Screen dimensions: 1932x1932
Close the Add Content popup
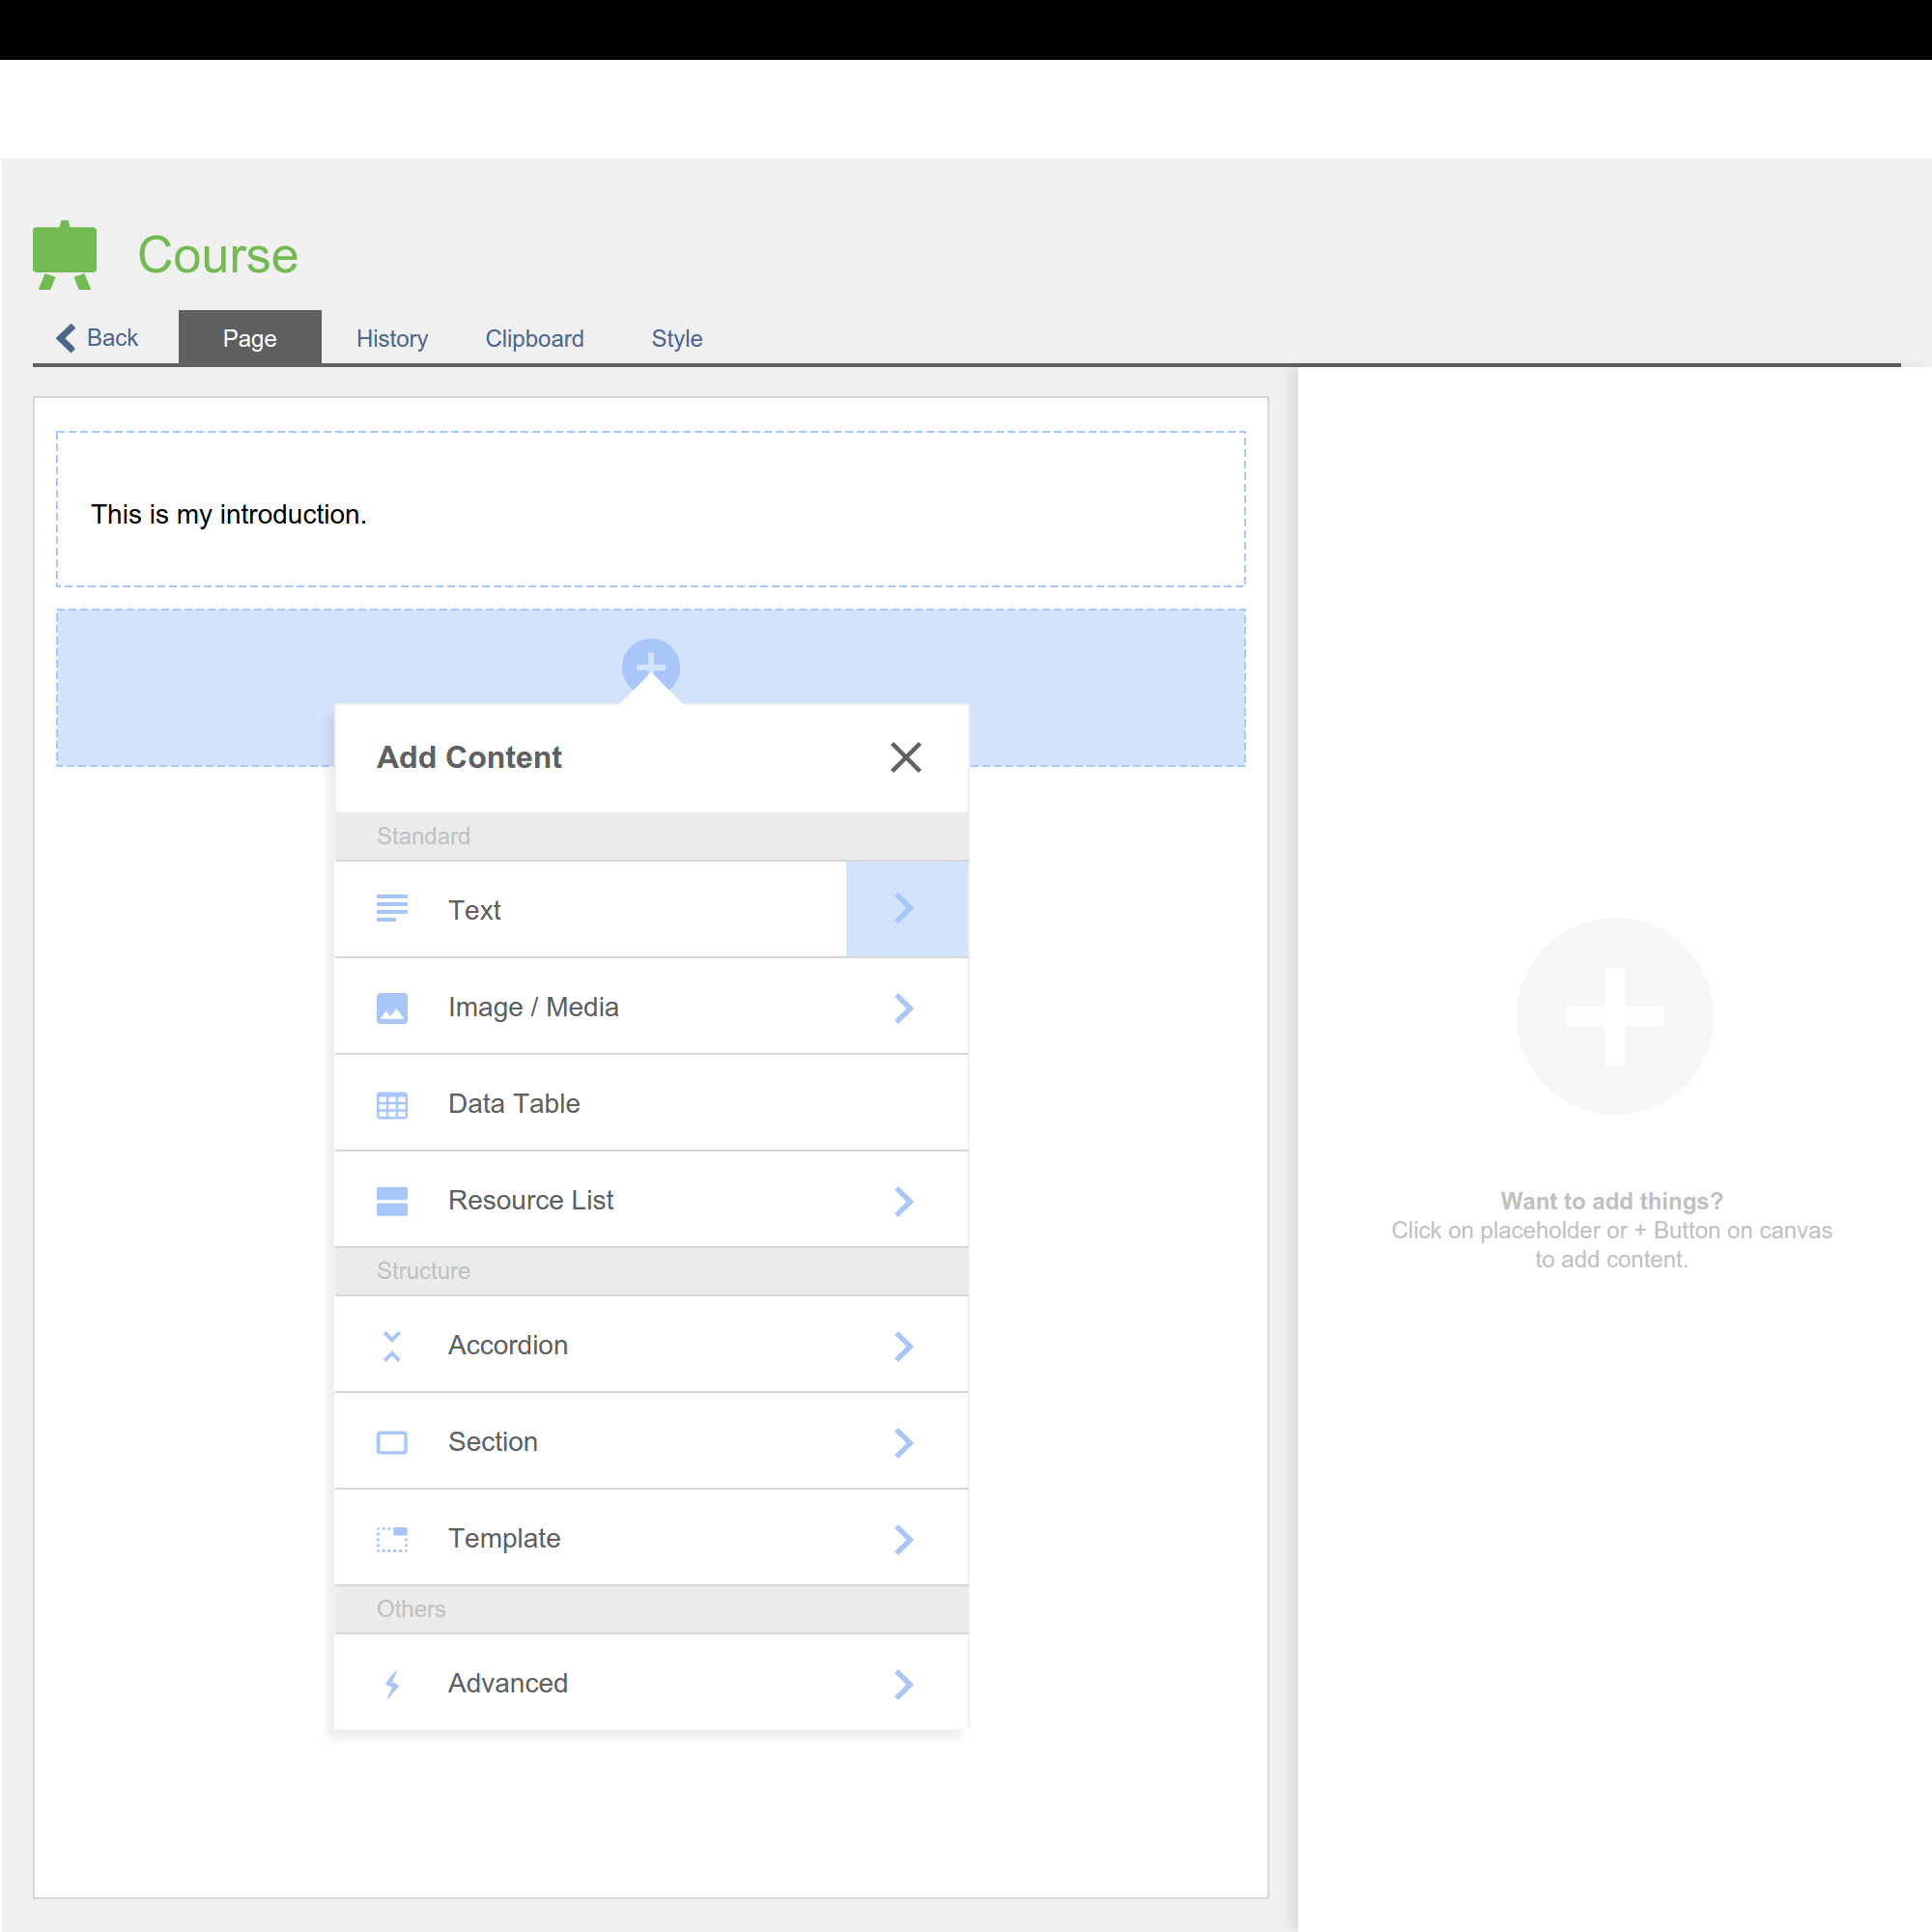905,757
